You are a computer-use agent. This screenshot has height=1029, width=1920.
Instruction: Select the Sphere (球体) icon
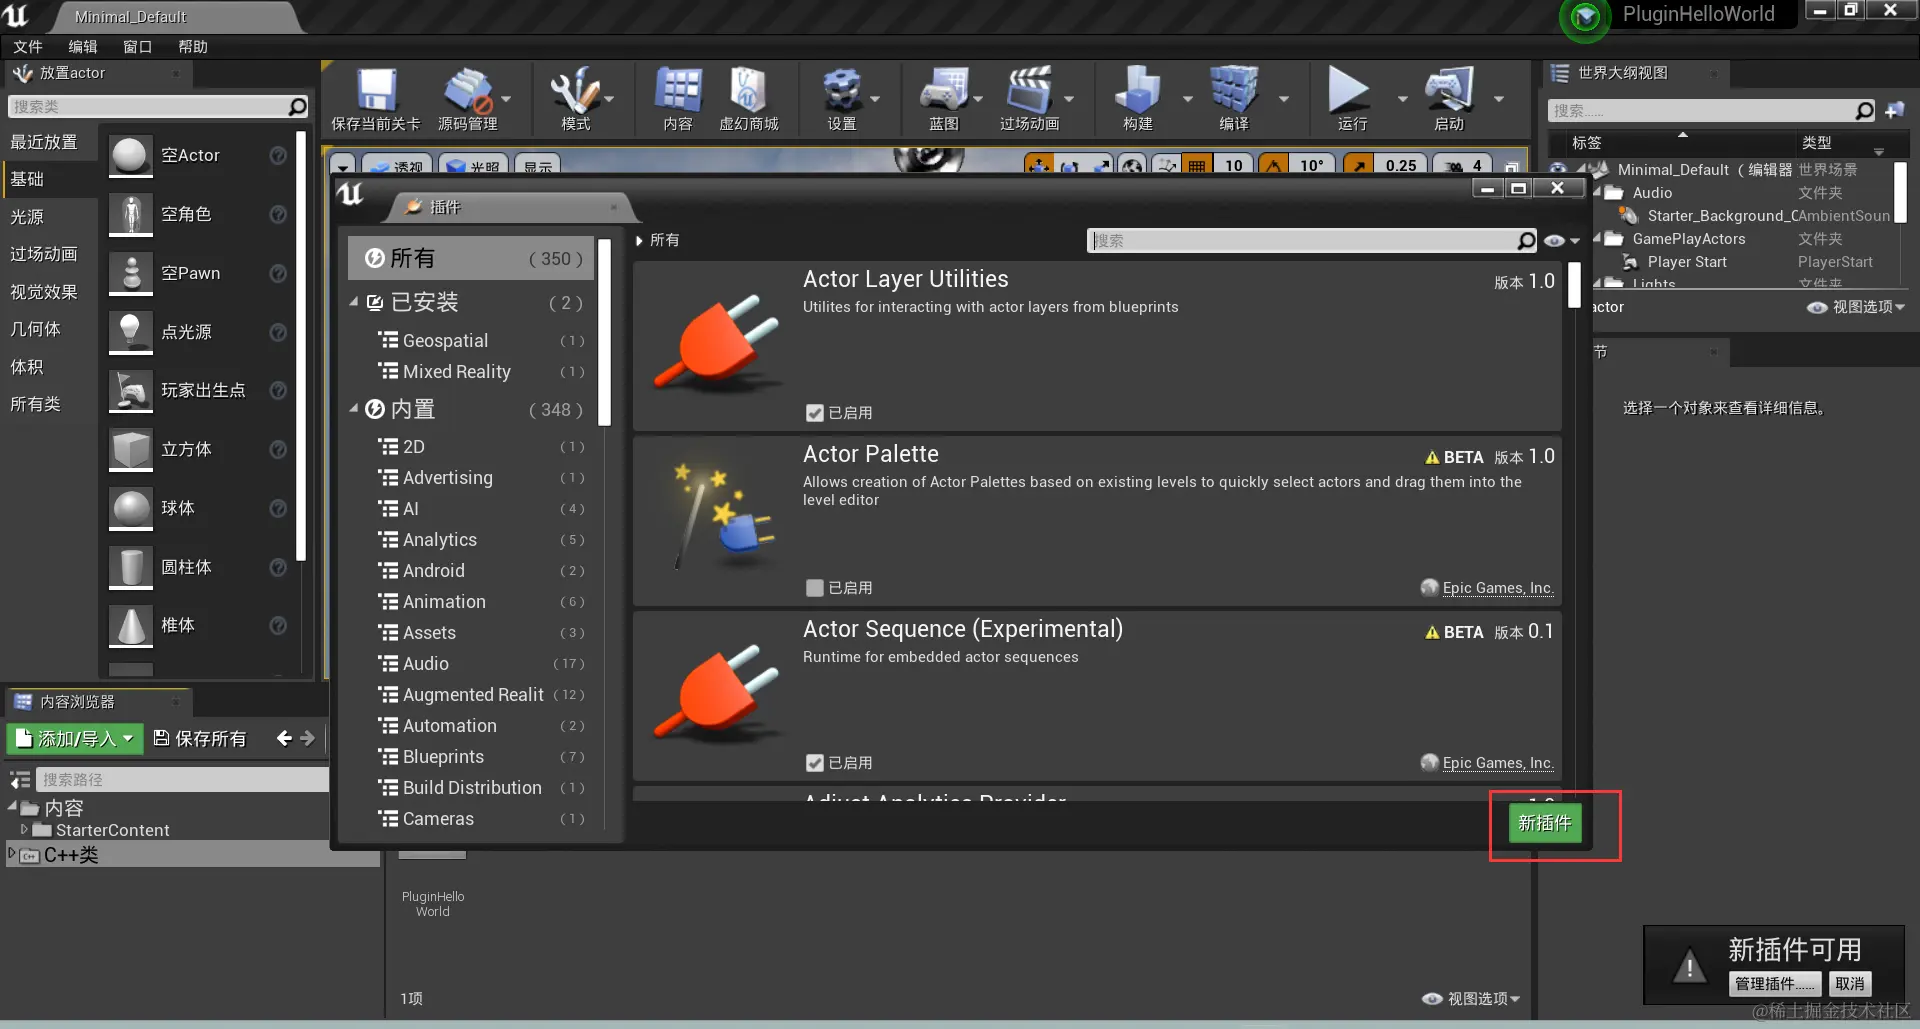tap(131, 509)
